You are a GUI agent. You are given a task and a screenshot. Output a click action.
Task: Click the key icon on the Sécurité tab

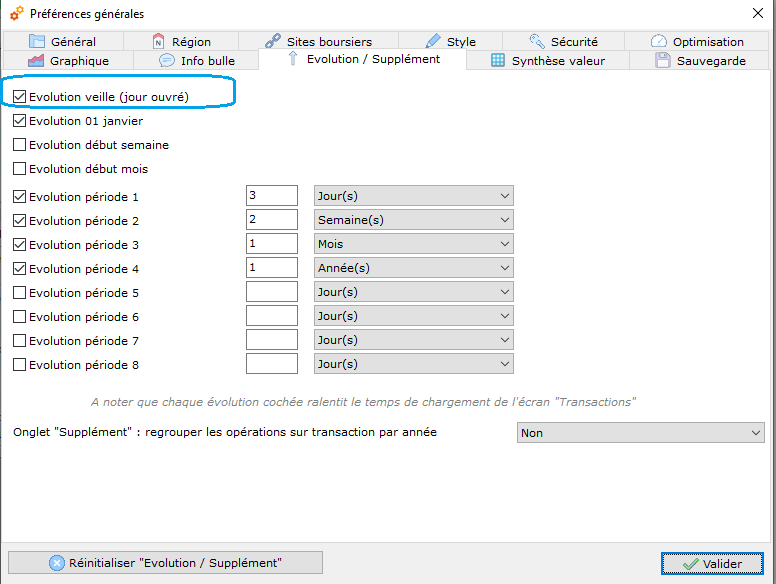(x=537, y=41)
